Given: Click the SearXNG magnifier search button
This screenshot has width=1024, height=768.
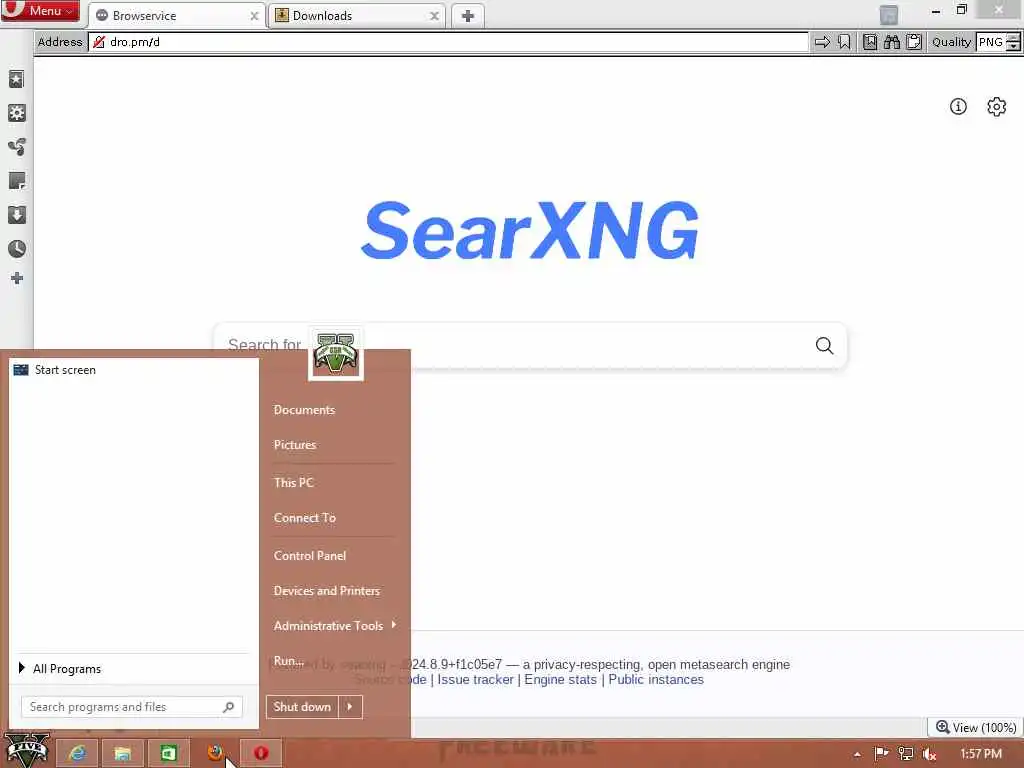Looking at the screenshot, I should [x=824, y=345].
